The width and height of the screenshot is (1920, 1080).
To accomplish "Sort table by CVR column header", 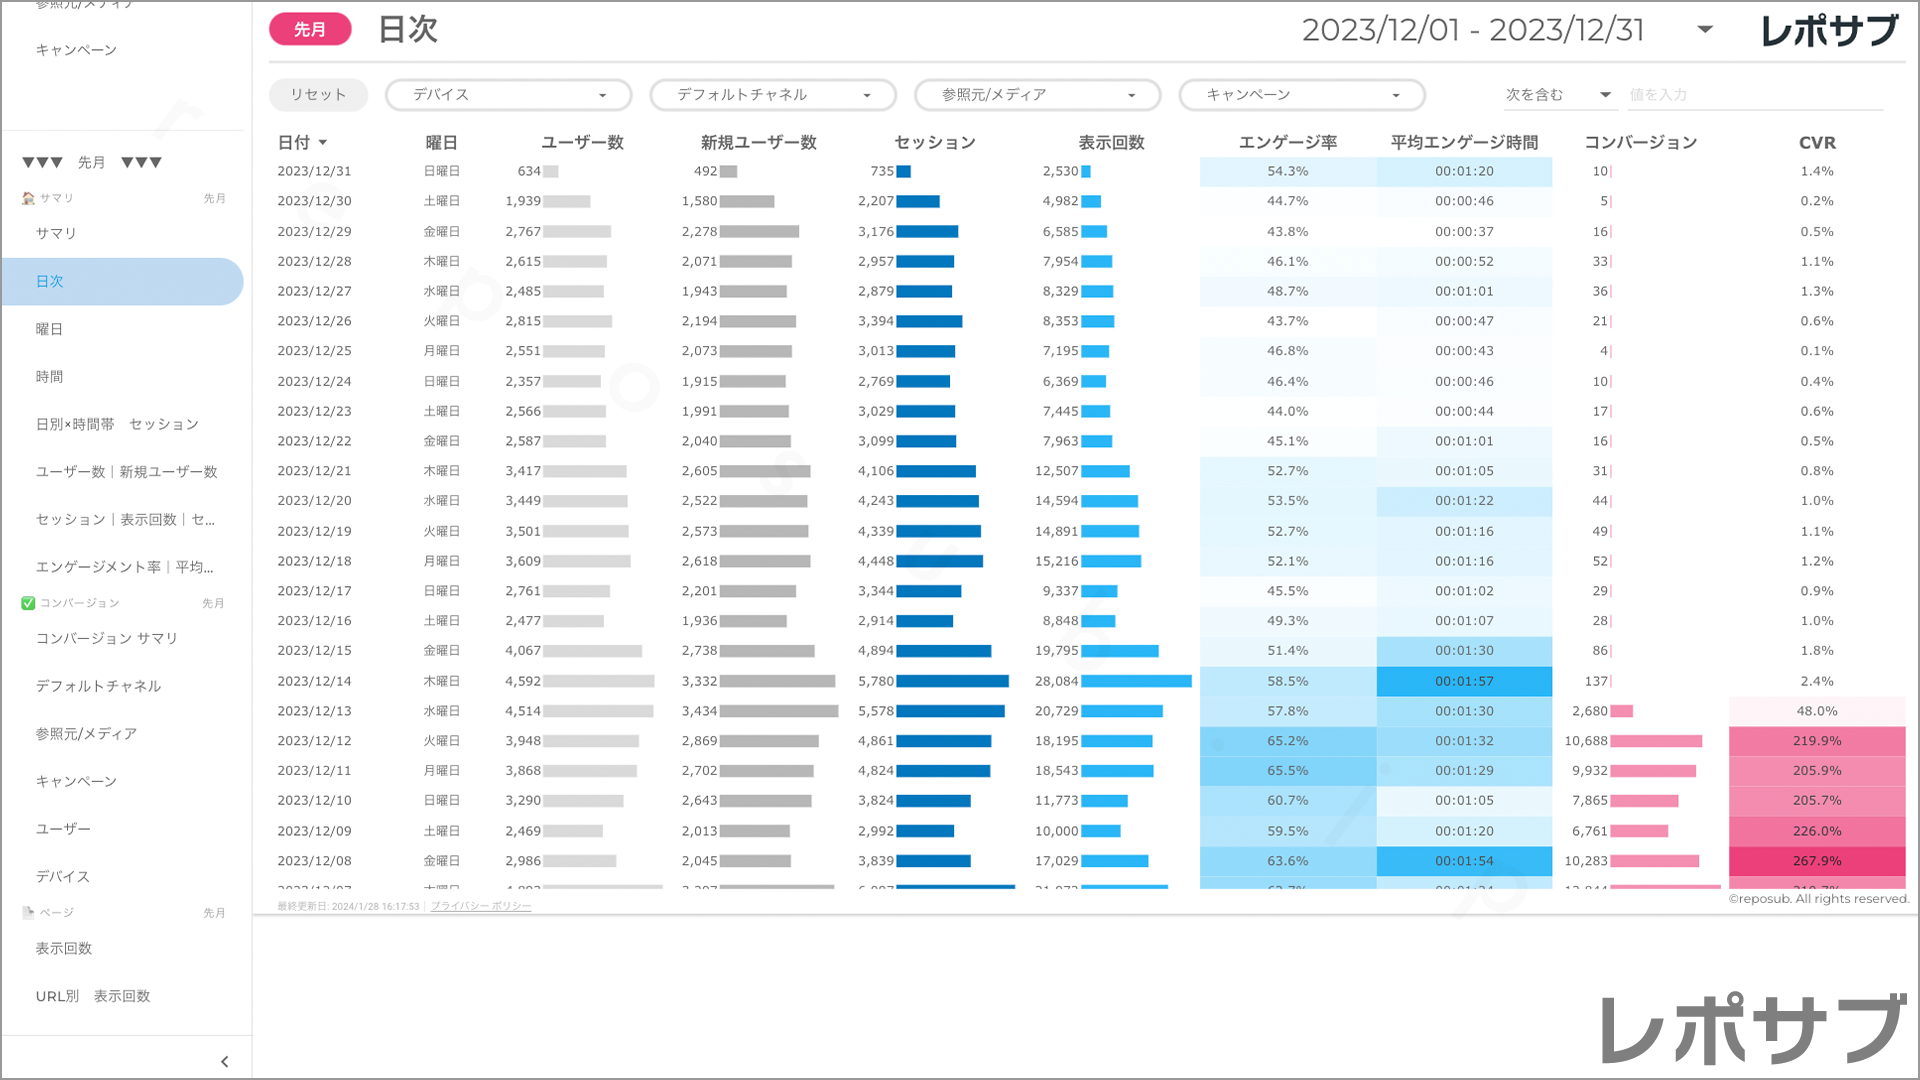I will (1816, 143).
